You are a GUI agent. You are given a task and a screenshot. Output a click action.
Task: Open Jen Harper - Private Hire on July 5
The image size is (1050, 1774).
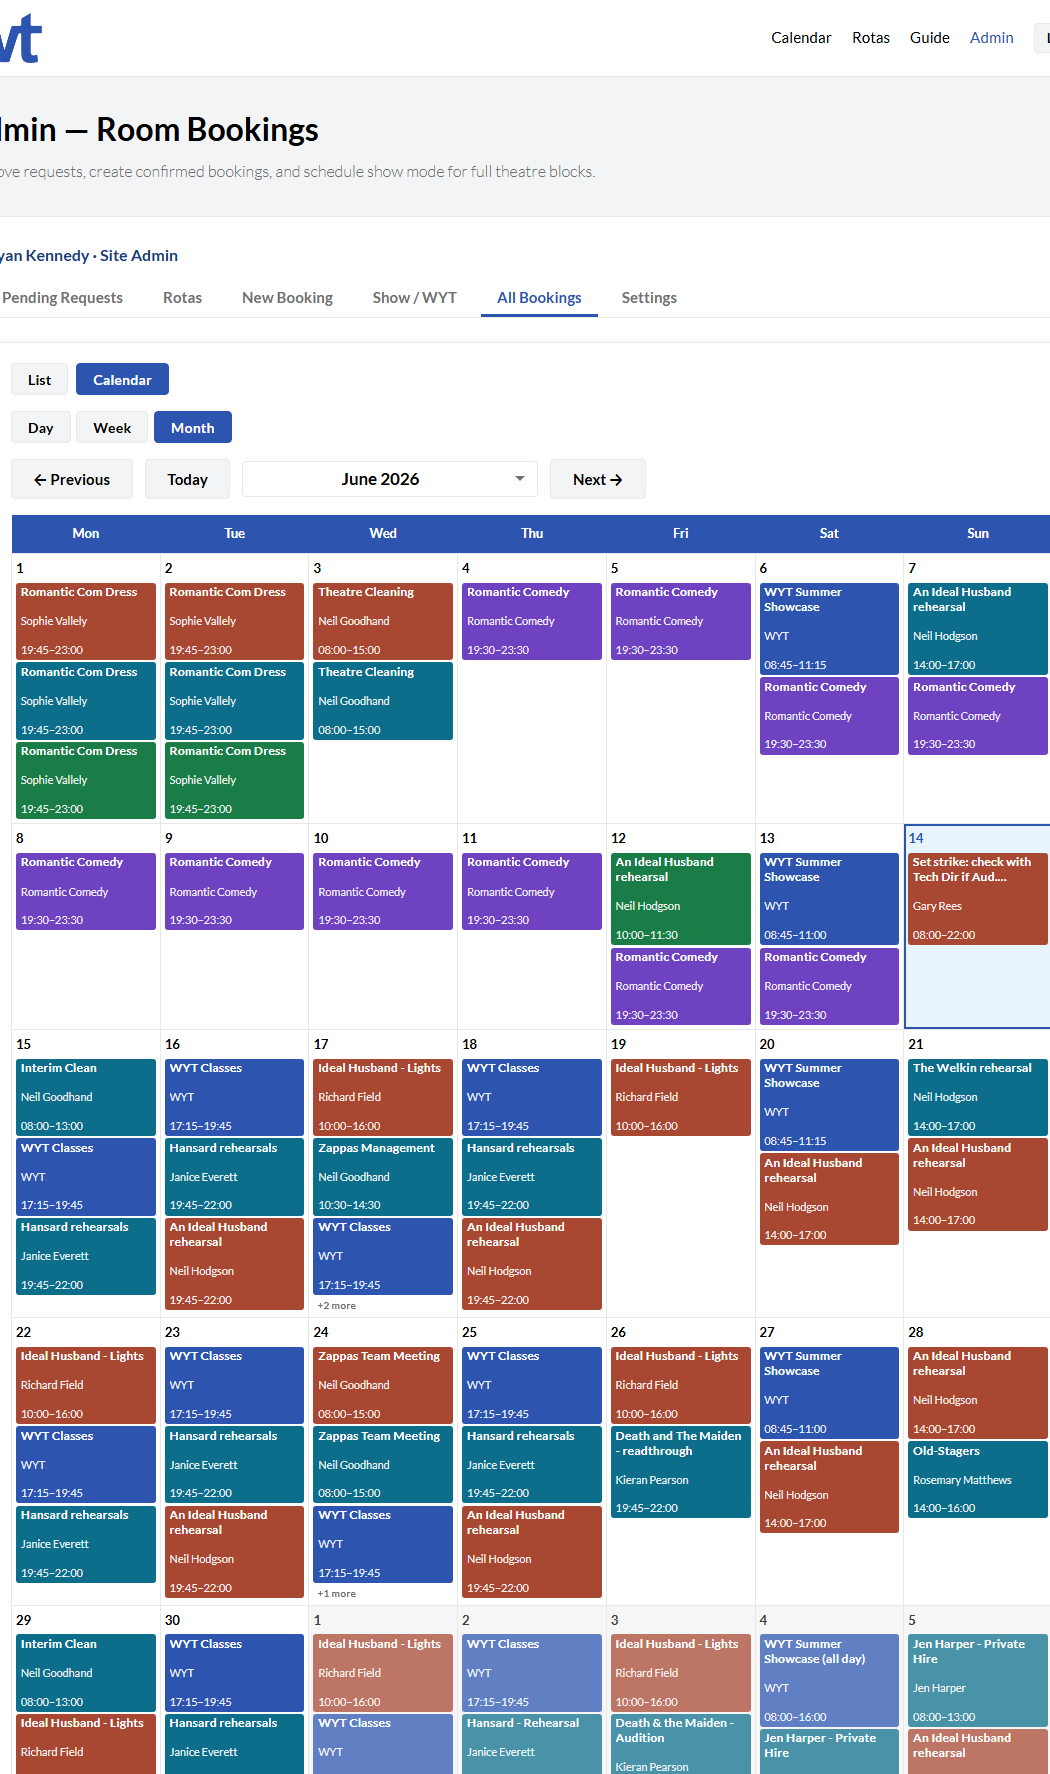(x=978, y=1680)
